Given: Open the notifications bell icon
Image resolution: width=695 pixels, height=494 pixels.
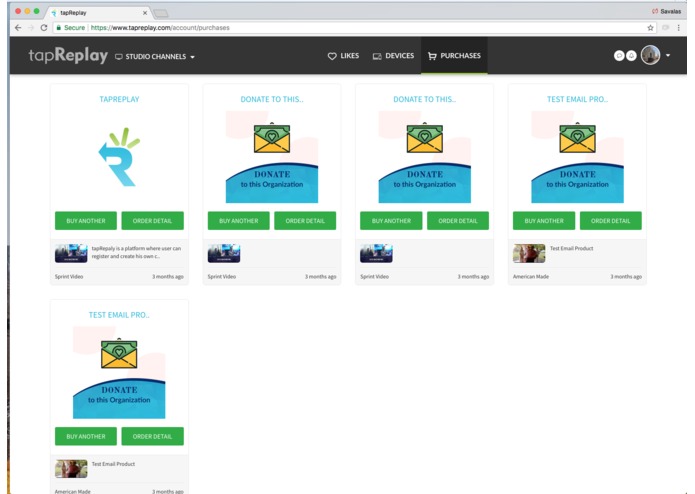Looking at the screenshot, I should (631, 55).
